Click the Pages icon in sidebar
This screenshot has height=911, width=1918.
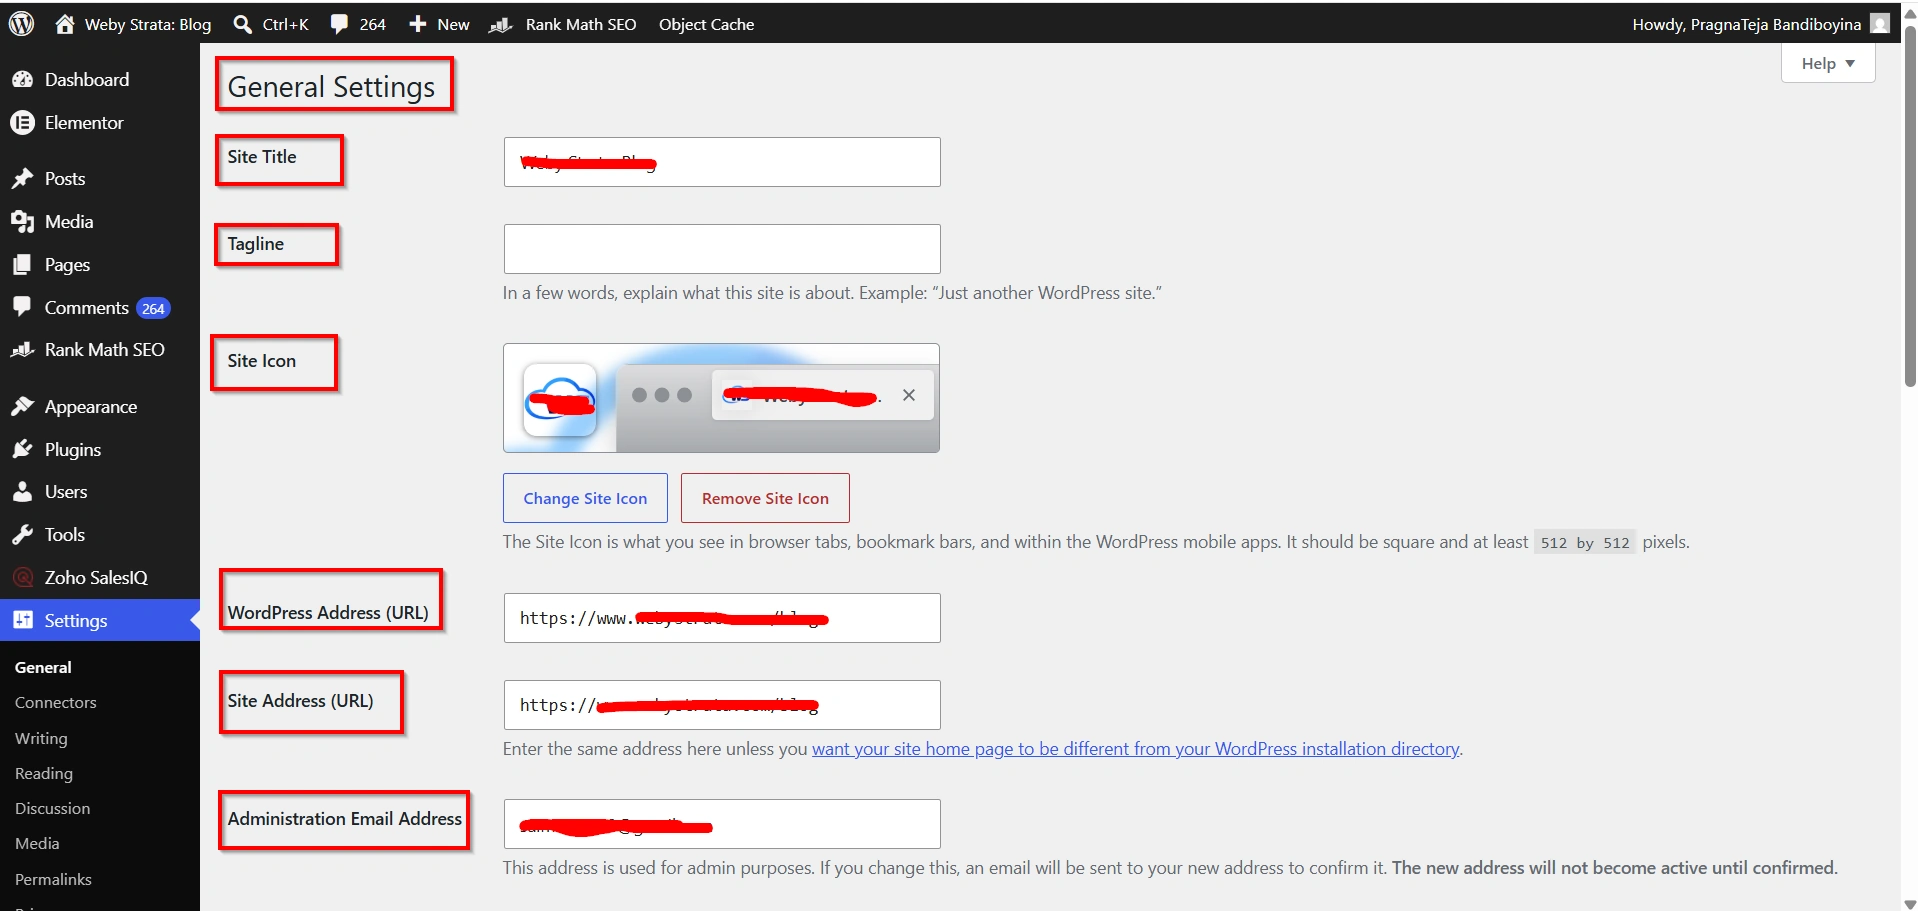(22, 264)
